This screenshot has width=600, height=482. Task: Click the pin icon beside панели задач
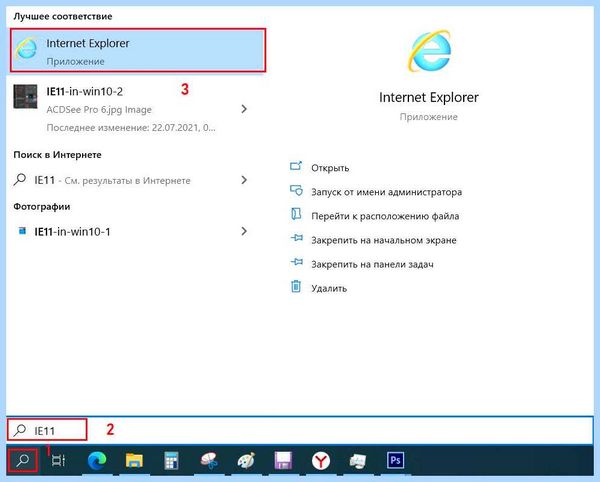[296, 262]
